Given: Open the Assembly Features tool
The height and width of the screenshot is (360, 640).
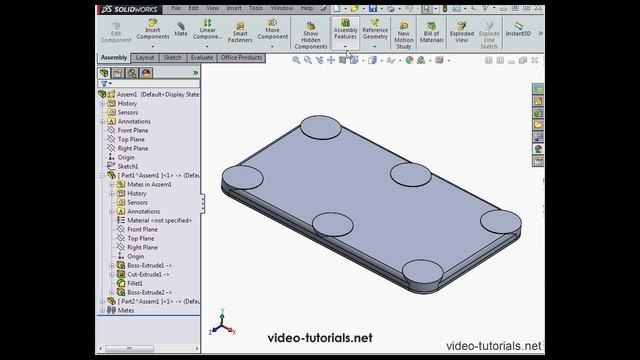Looking at the screenshot, I should [x=345, y=29].
